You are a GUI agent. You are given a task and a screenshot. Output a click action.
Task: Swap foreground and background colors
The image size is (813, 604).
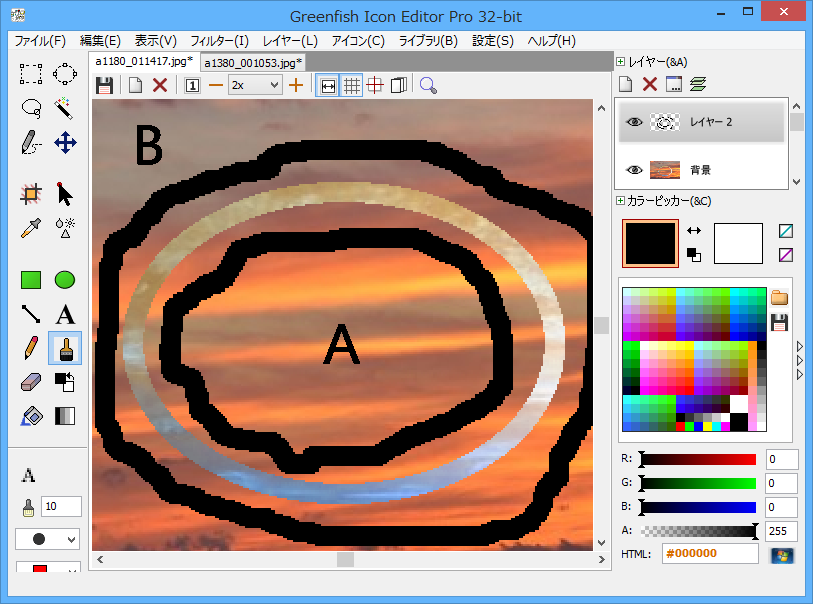click(693, 231)
